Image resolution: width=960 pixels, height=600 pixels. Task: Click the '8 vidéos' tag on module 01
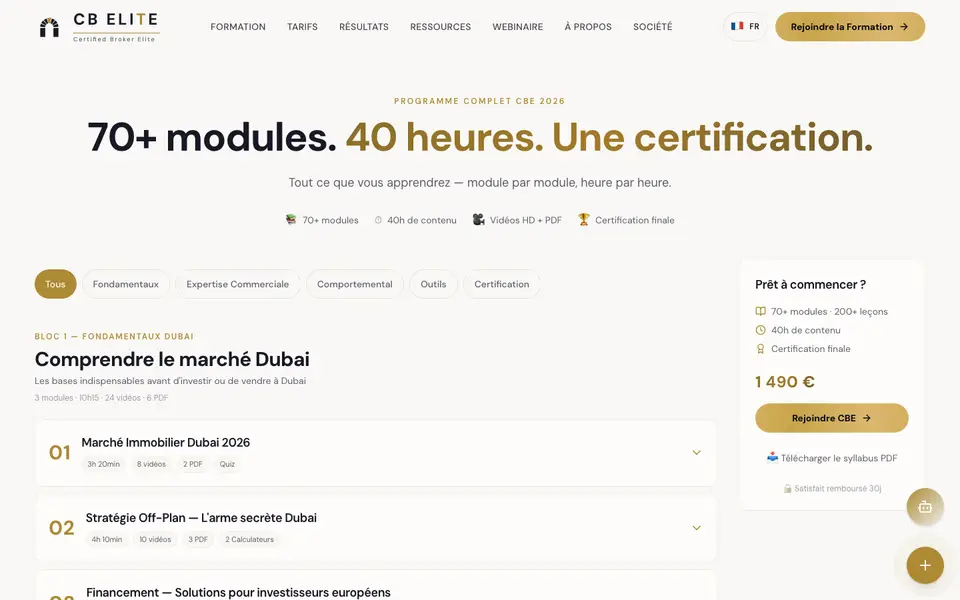[x=151, y=464]
